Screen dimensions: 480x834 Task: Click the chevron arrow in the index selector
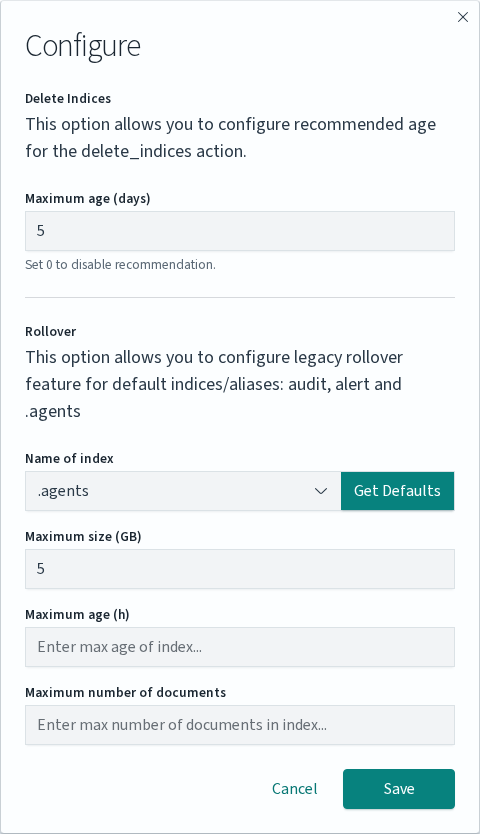click(321, 491)
